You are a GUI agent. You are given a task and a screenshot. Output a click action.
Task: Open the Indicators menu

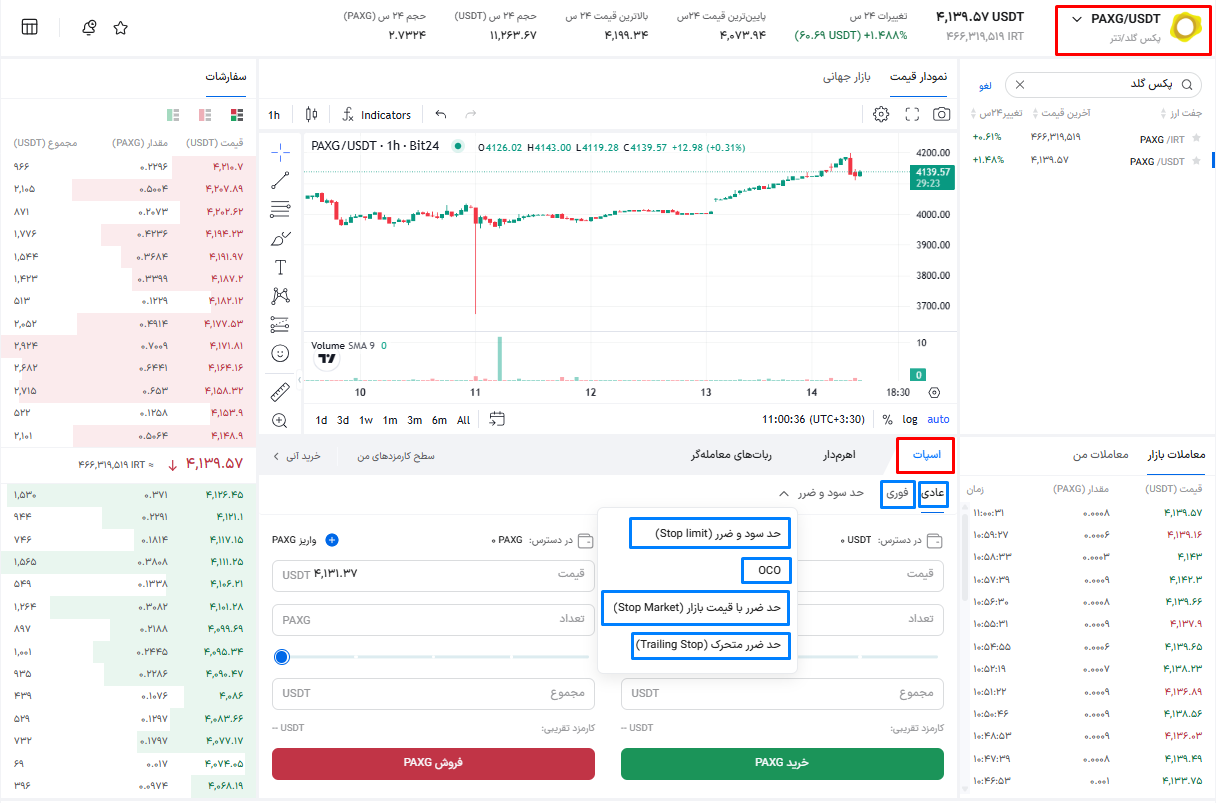pyautogui.click(x=376, y=115)
